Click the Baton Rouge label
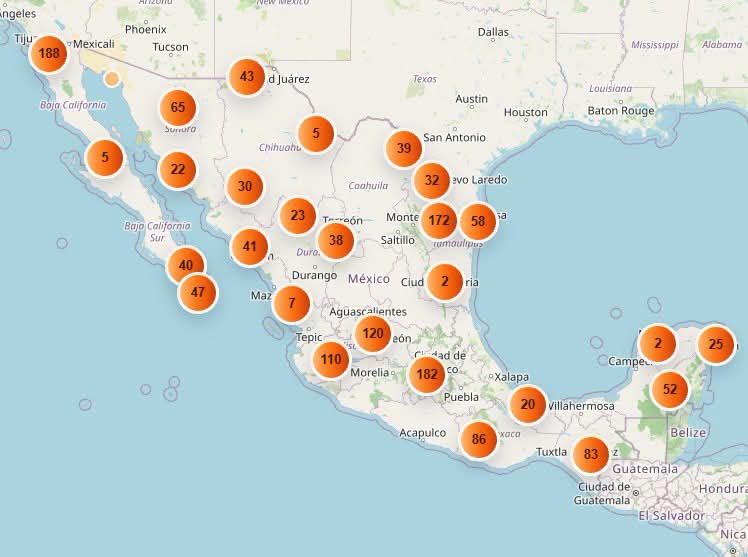748x557 pixels. point(621,111)
